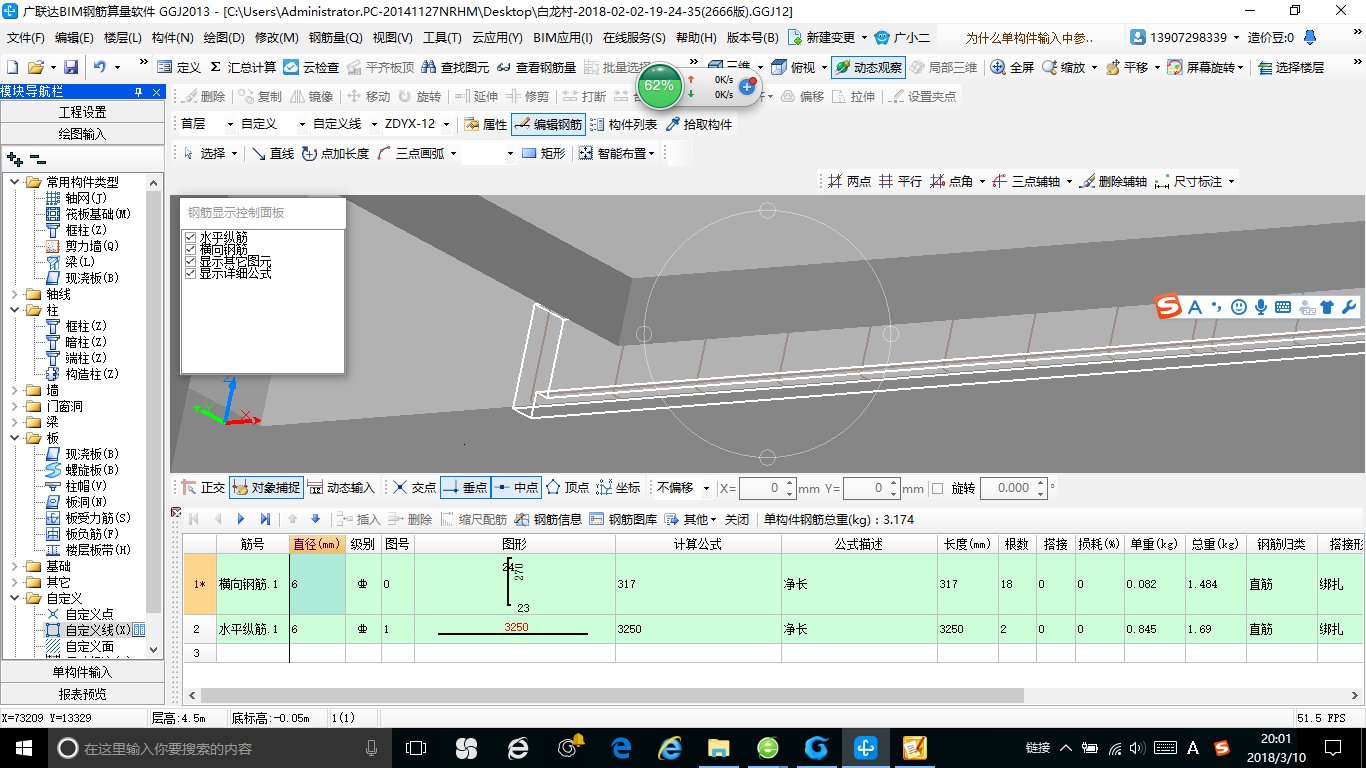Toggle 动态输入 dynamic input

[x=341, y=487]
